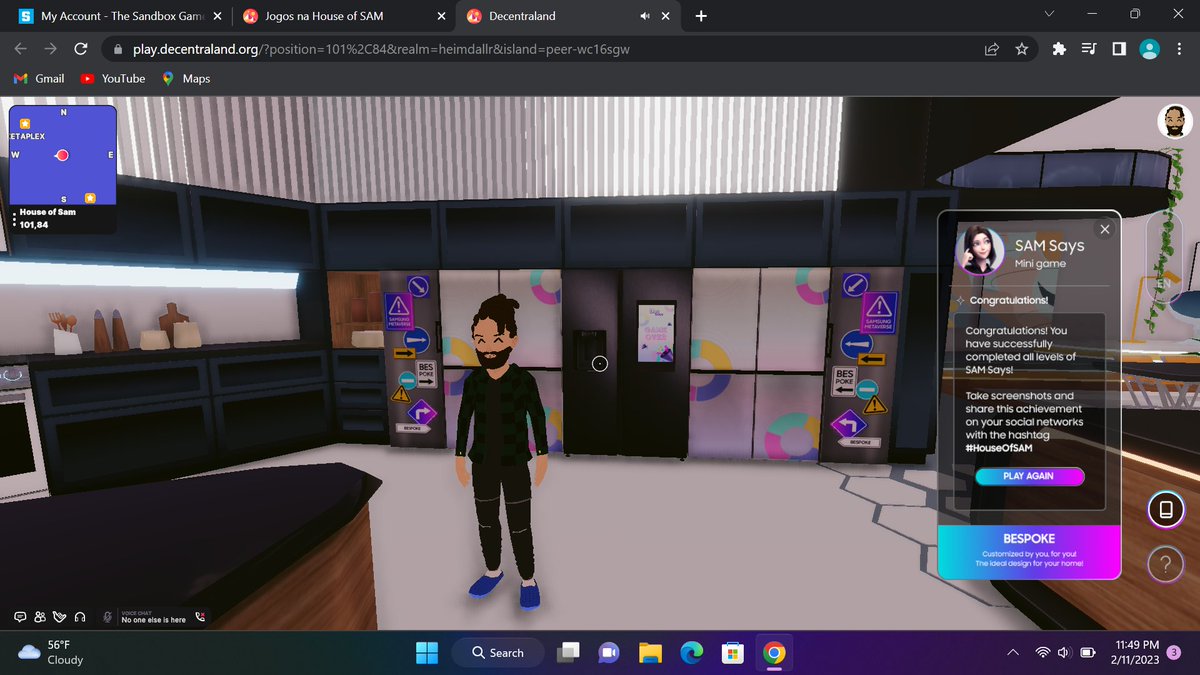Open File Explorer from the taskbar
This screenshot has width=1200, height=675.
click(x=650, y=652)
